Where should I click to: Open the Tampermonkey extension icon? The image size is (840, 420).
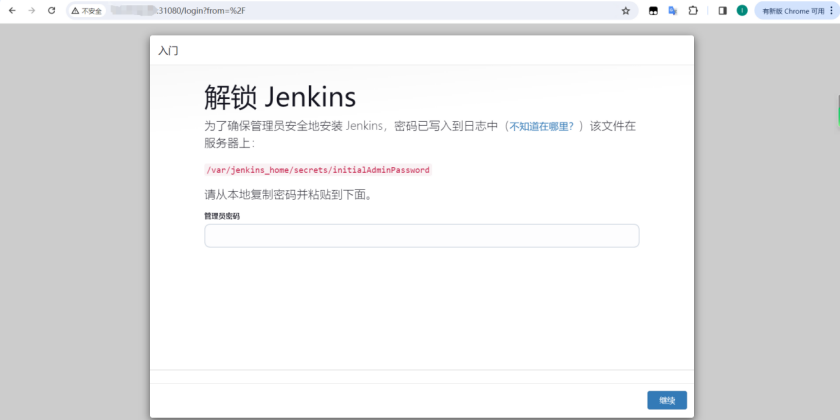653,11
